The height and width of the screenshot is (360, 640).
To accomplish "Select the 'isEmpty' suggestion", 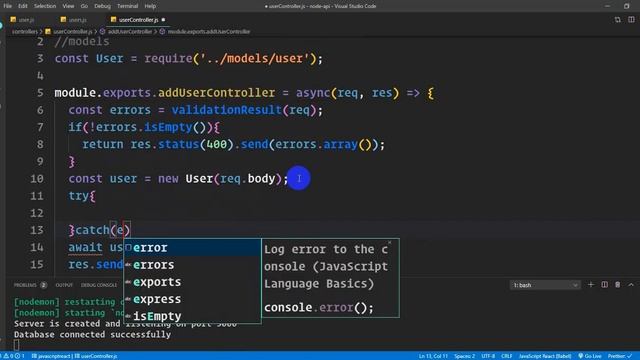I will pyautogui.click(x=192, y=316).
